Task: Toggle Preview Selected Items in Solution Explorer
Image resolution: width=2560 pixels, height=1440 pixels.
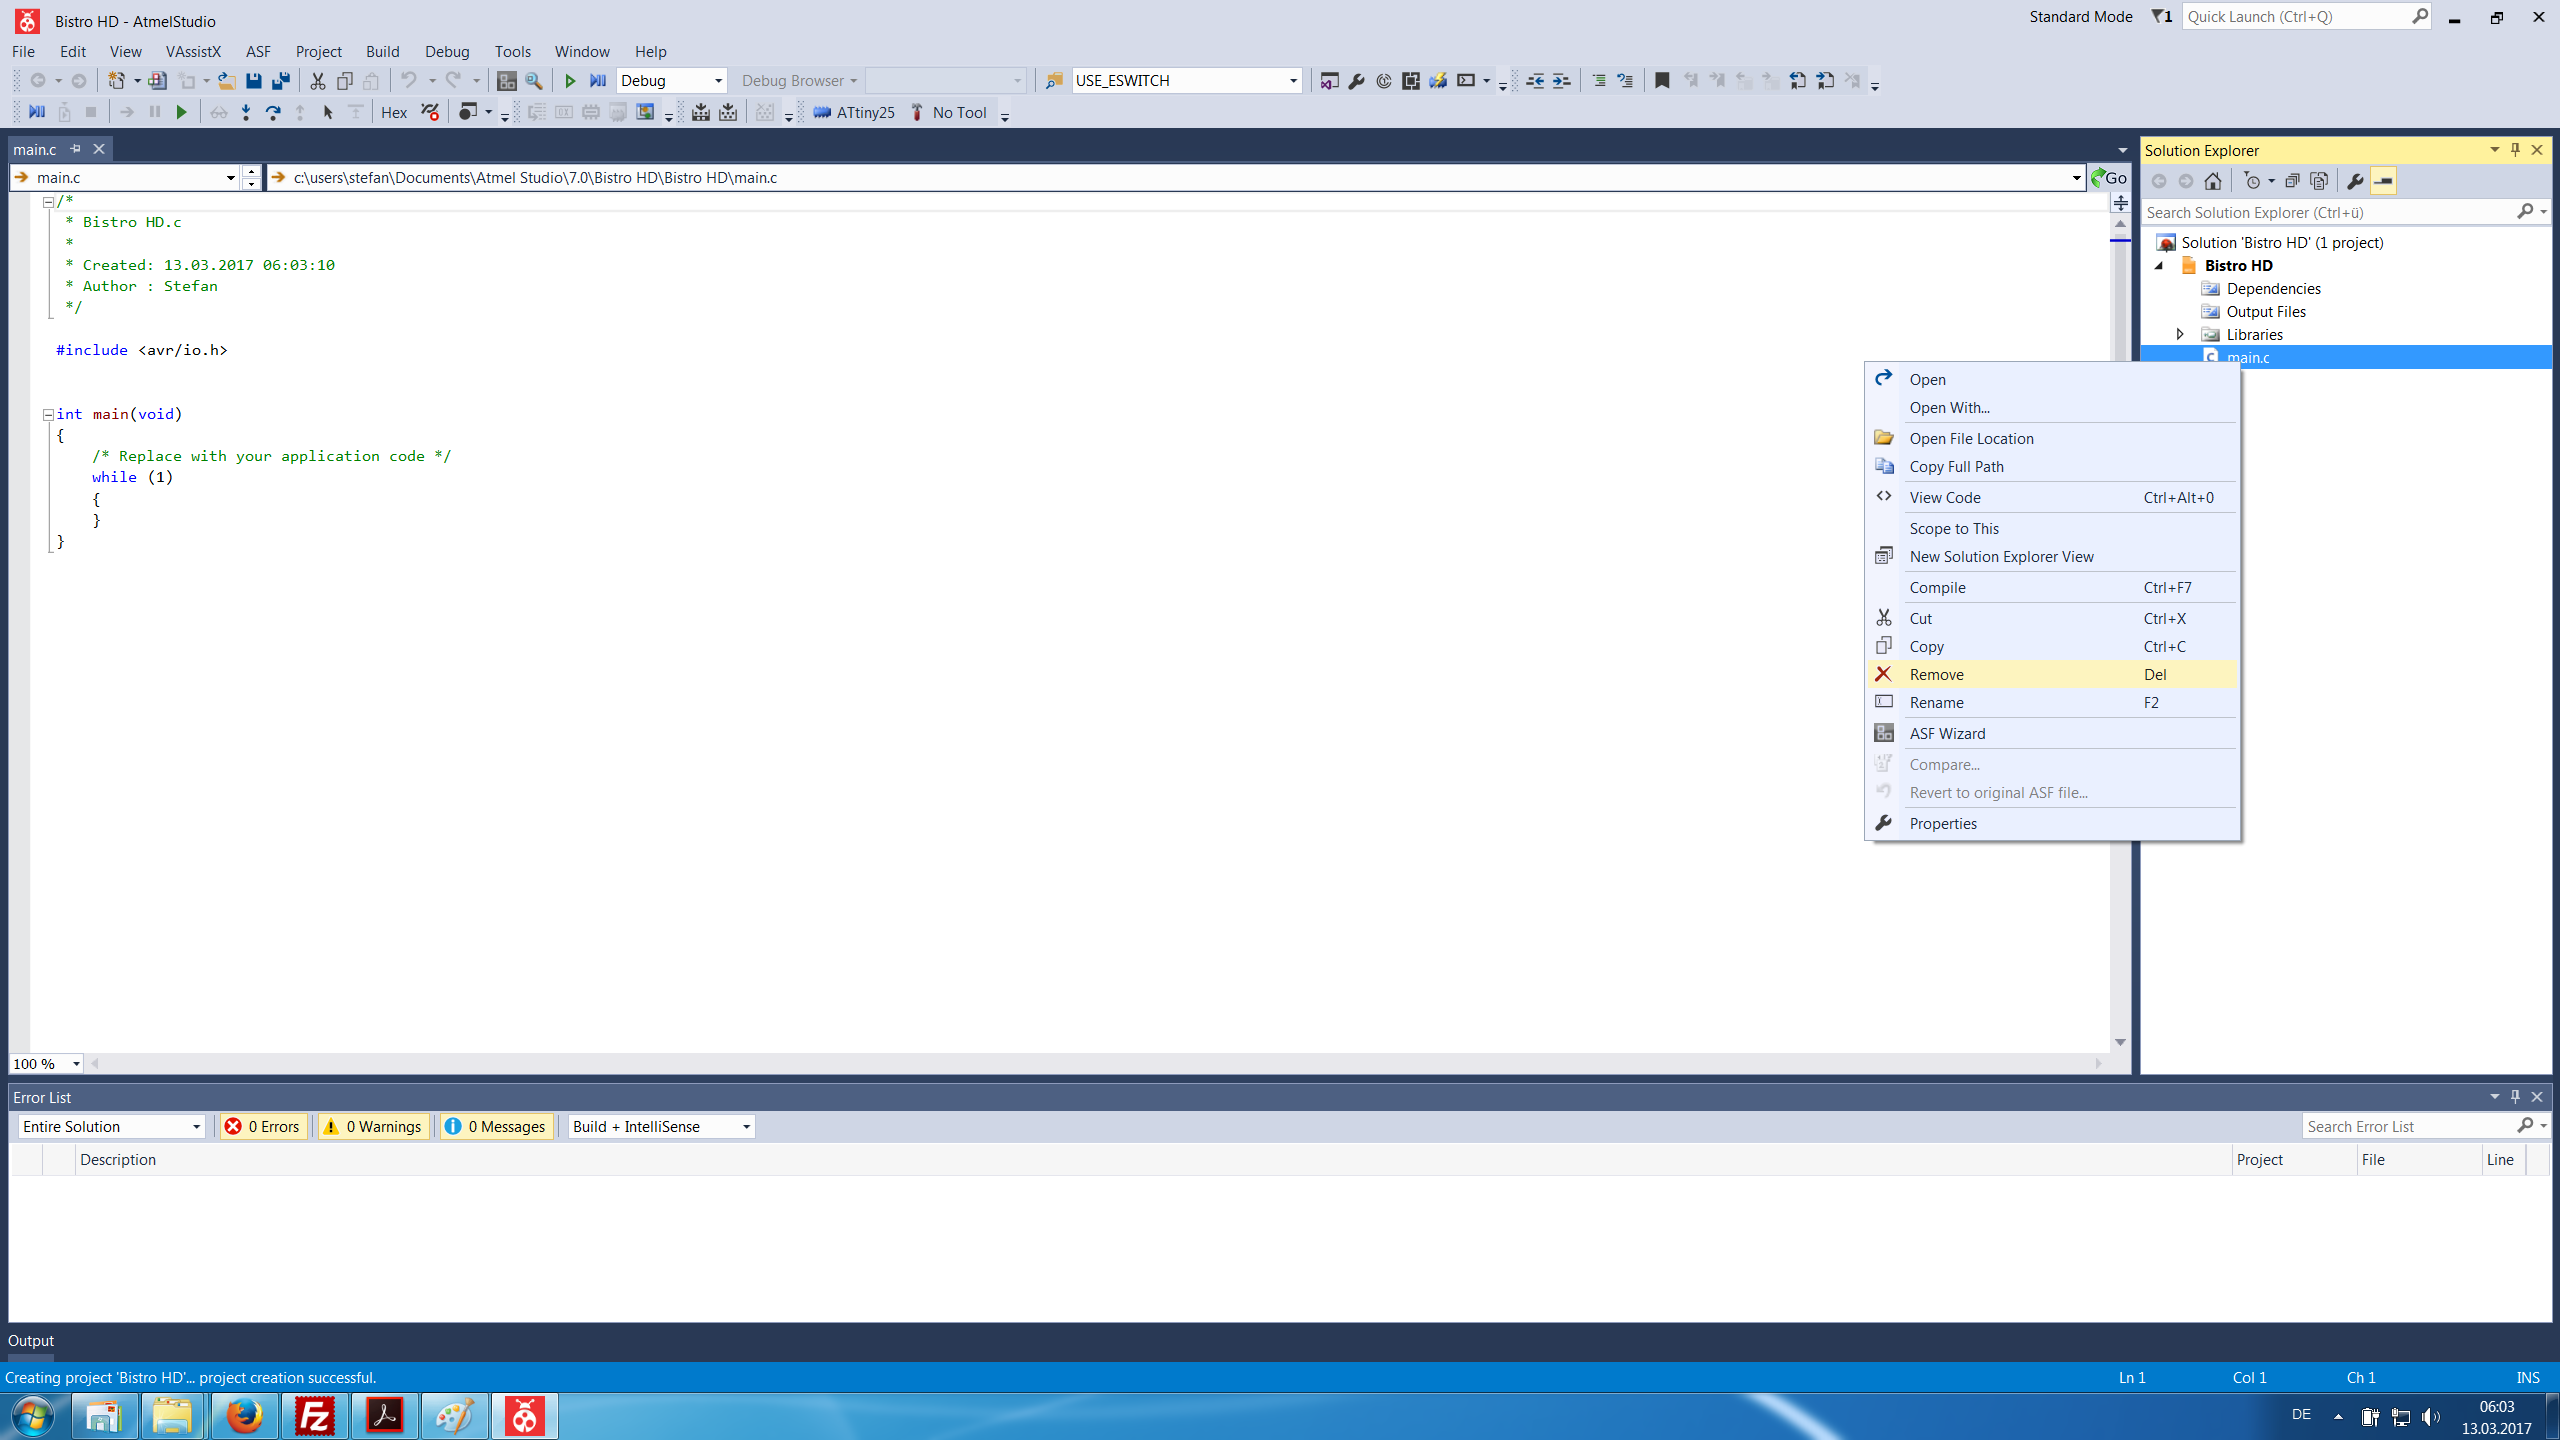Action: click(2383, 181)
